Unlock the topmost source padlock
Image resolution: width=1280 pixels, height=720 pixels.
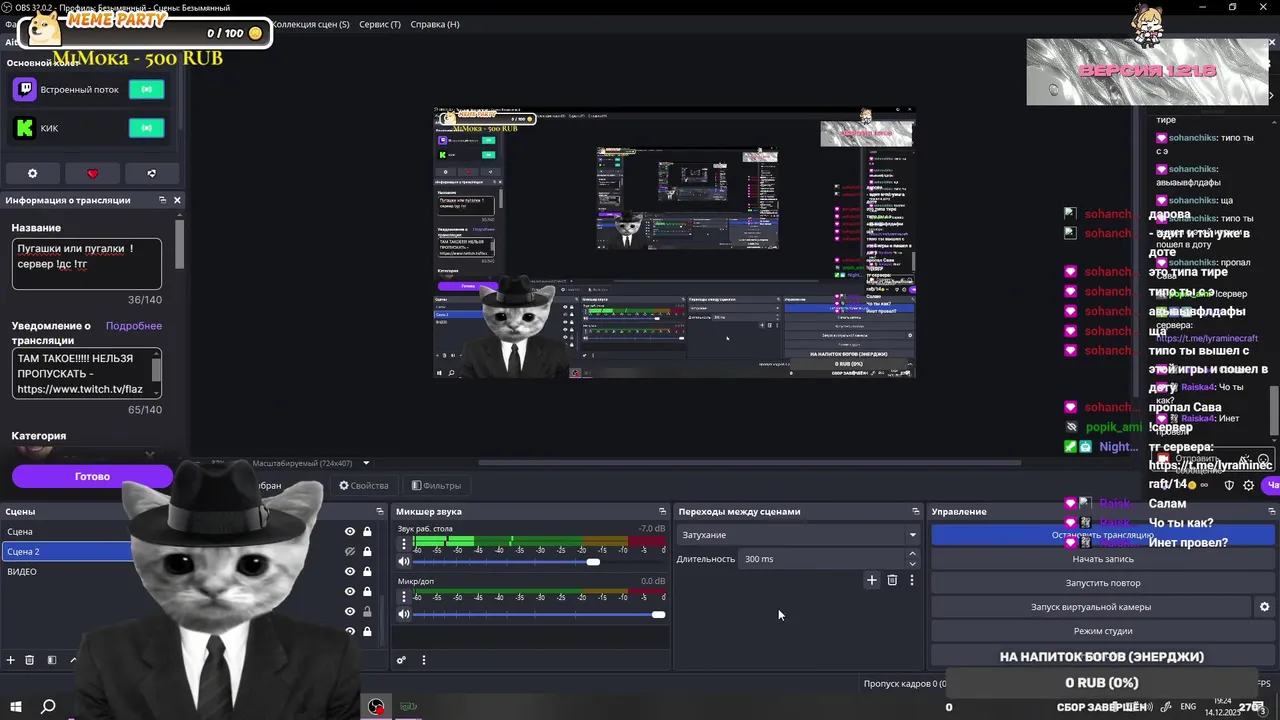pyautogui.click(x=367, y=532)
